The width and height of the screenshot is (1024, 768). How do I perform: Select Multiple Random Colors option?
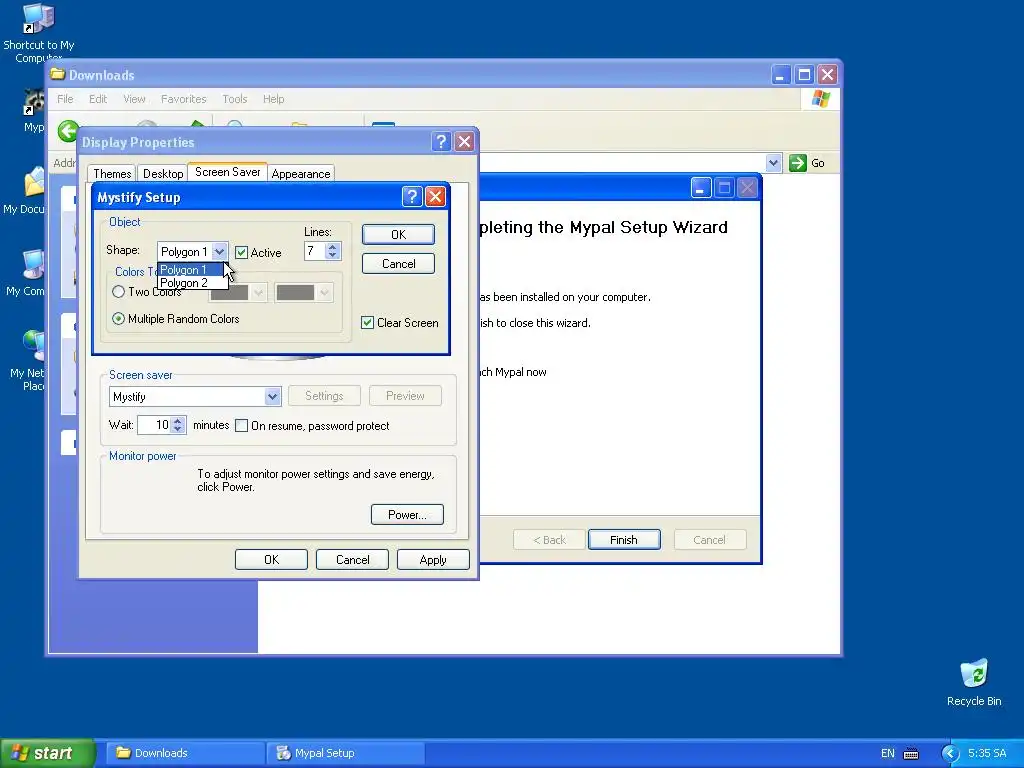tap(118, 319)
